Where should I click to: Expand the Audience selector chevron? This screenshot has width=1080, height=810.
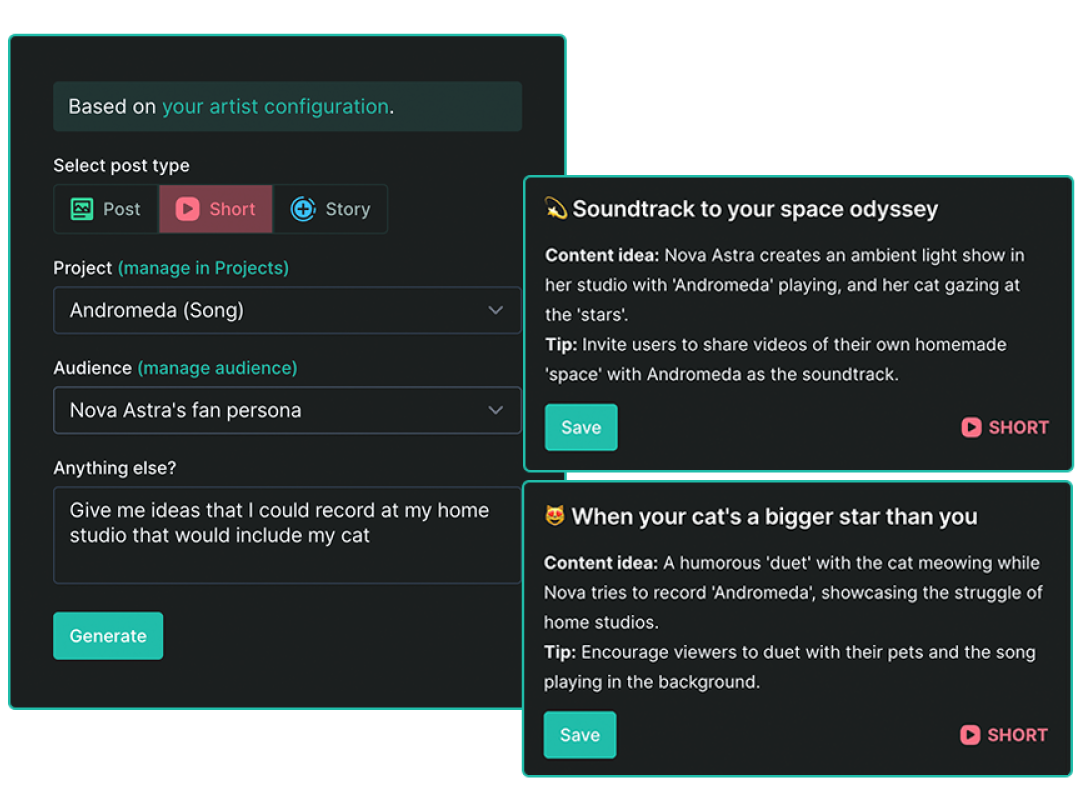pyautogui.click(x=496, y=410)
